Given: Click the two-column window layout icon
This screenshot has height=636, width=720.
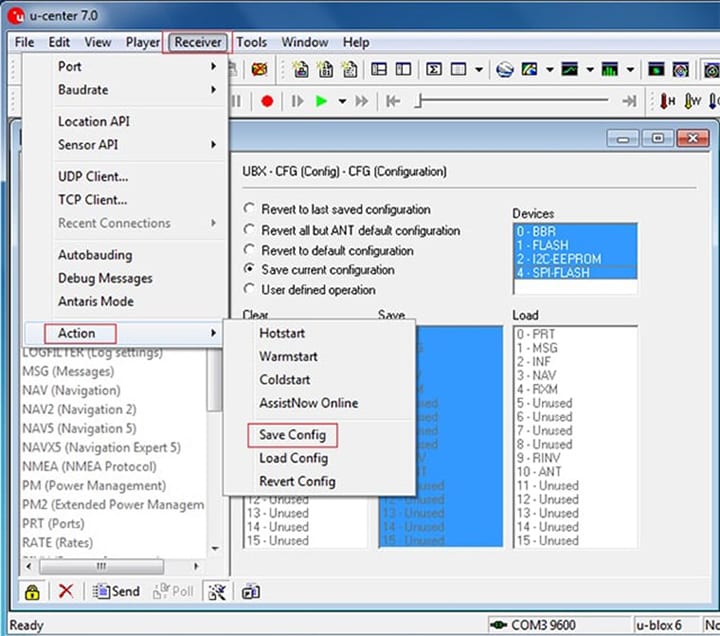Looking at the screenshot, I should (403, 69).
